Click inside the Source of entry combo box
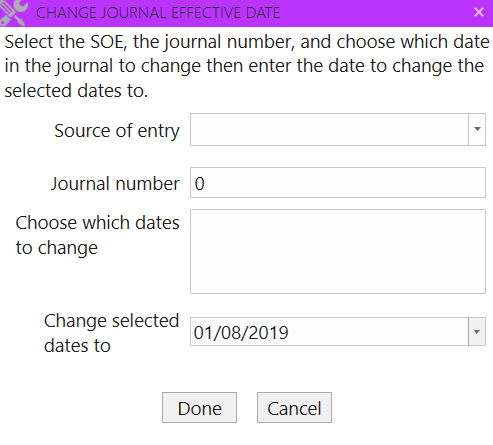Image resolution: width=493 pixels, height=445 pixels. (329, 129)
